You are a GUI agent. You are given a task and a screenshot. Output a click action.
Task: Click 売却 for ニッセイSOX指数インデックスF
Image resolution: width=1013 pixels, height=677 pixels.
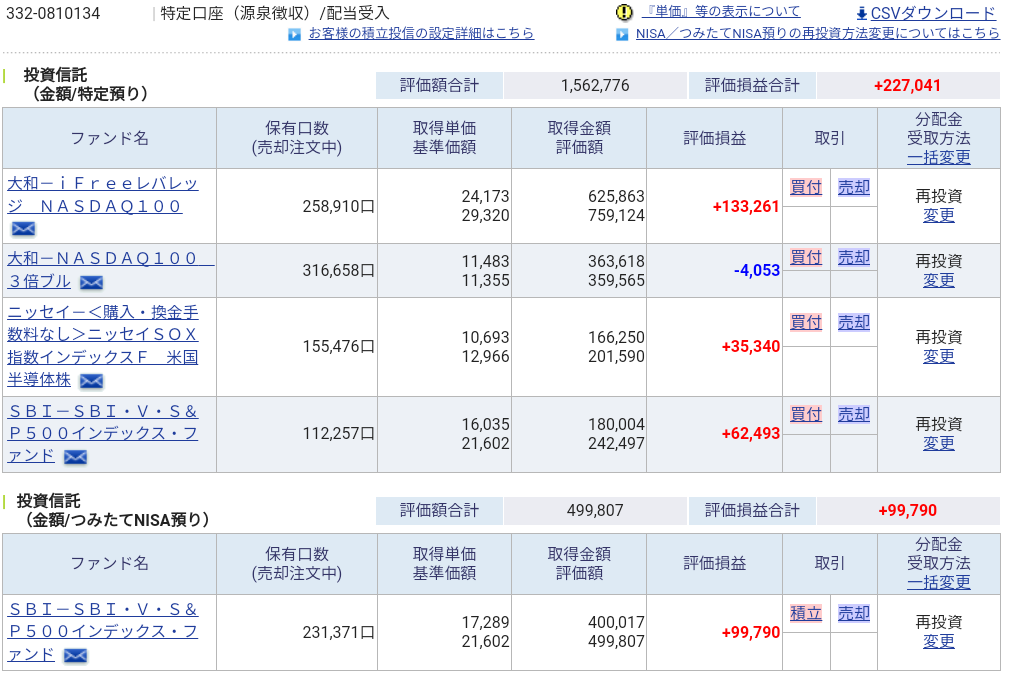click(853, 322)
